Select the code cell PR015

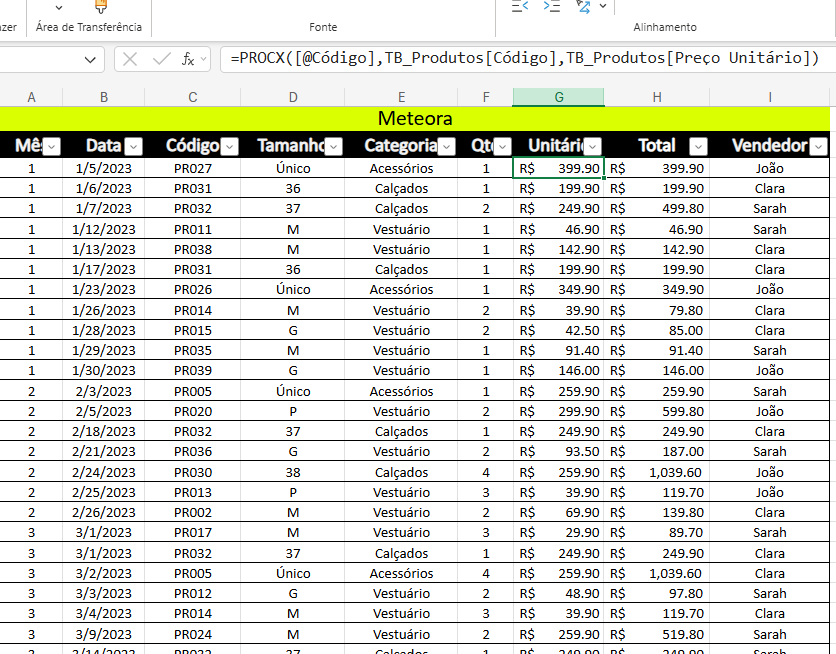tap(192, 330)
